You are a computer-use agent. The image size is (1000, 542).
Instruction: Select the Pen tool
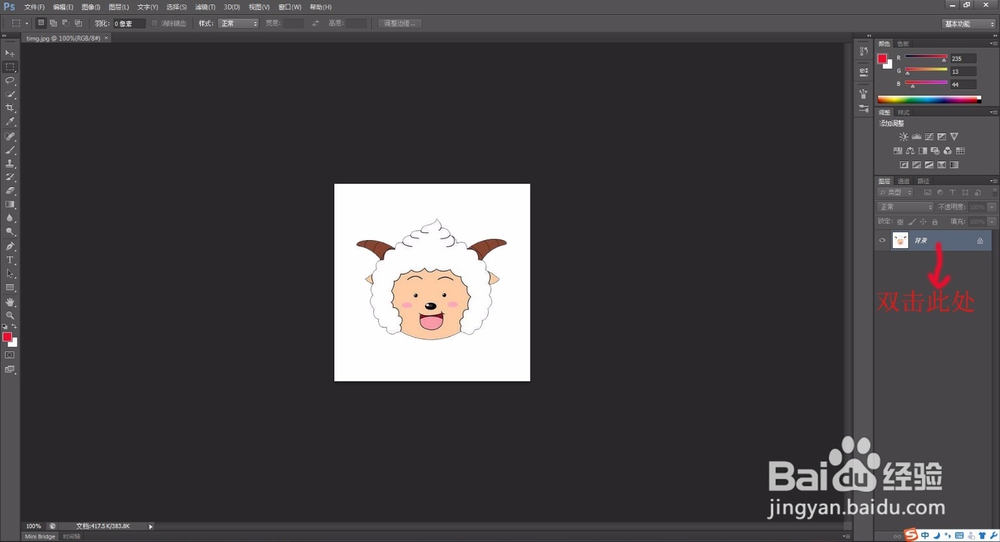point(10,246)
